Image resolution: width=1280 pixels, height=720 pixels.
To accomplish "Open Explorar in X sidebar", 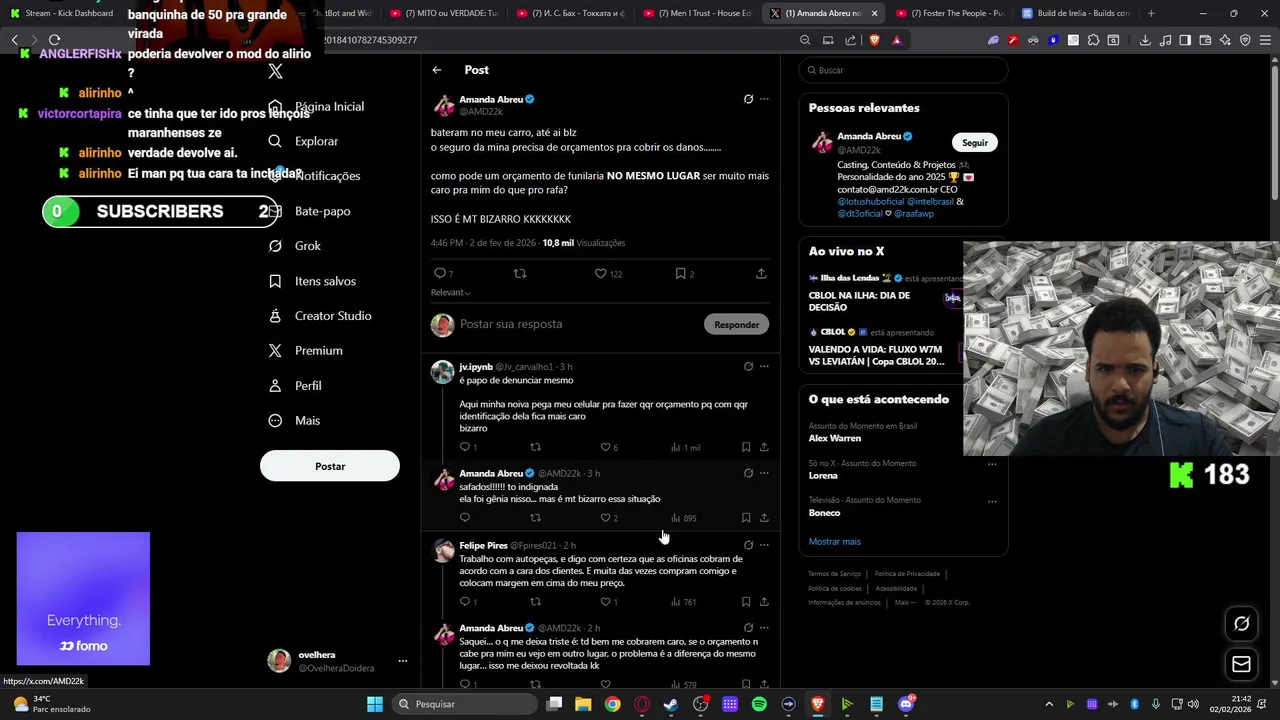I will 316,141.
